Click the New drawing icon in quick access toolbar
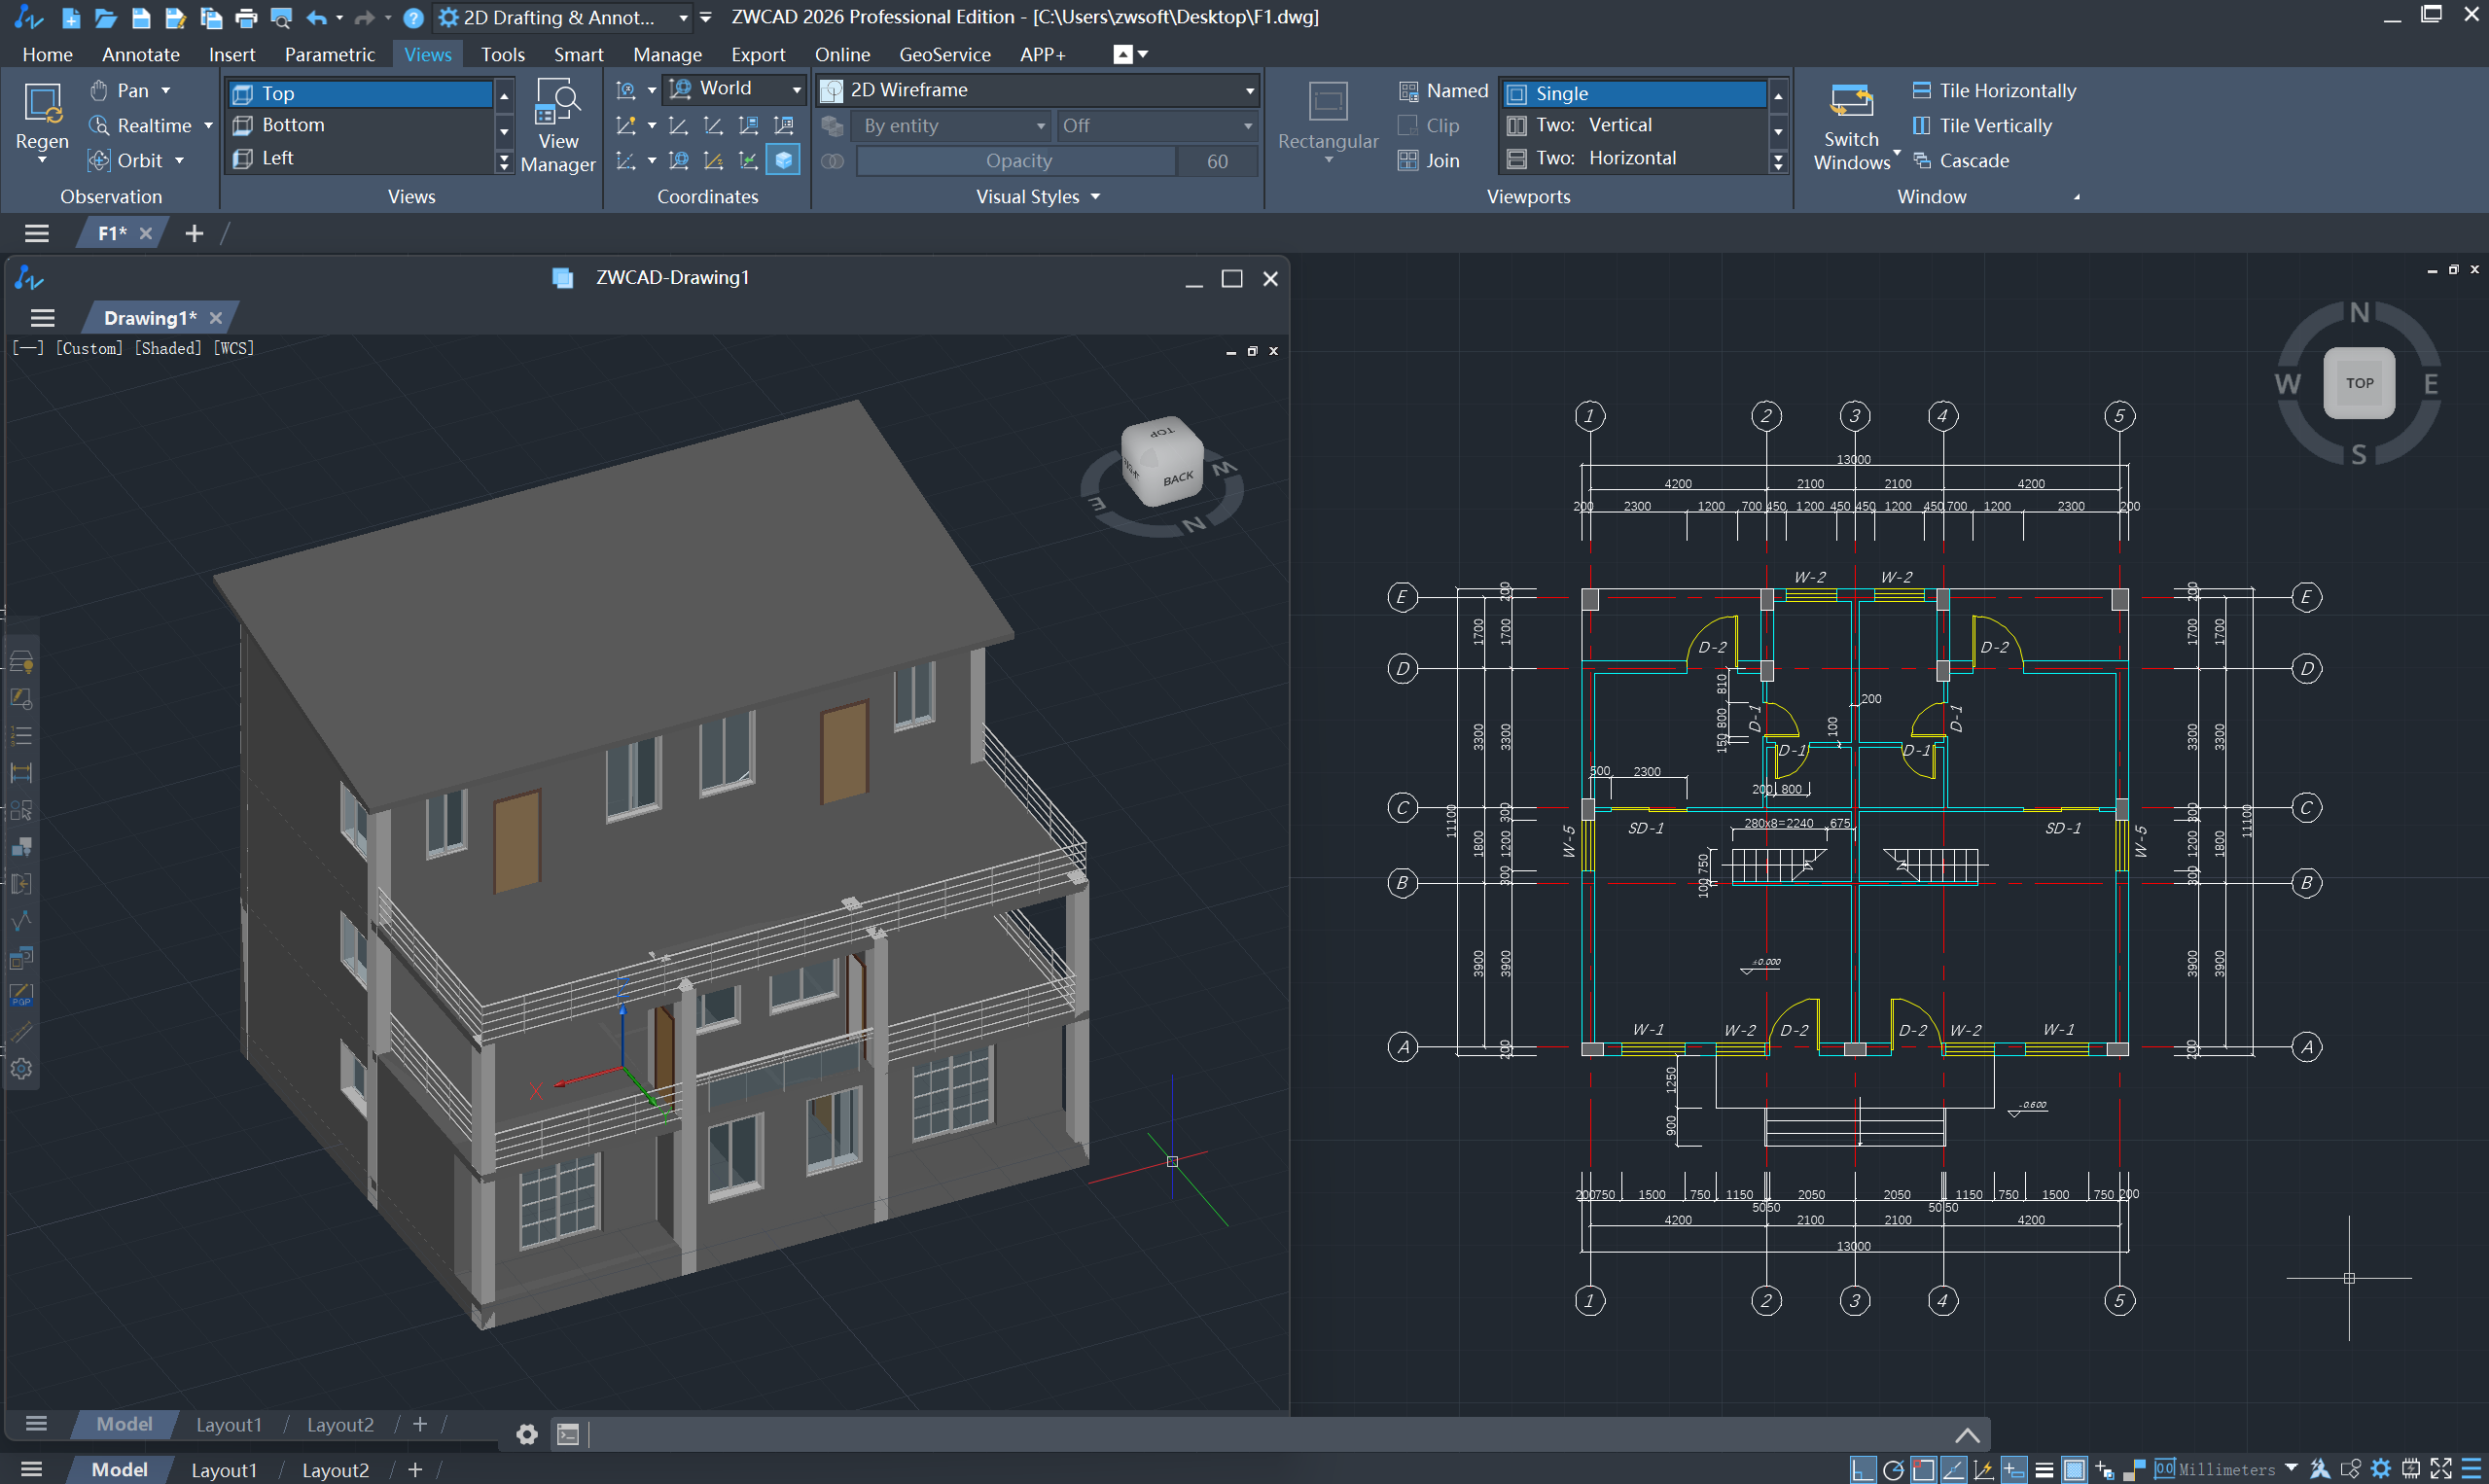This screenshot has height=1484, width=2489. (x=71, y=17)
